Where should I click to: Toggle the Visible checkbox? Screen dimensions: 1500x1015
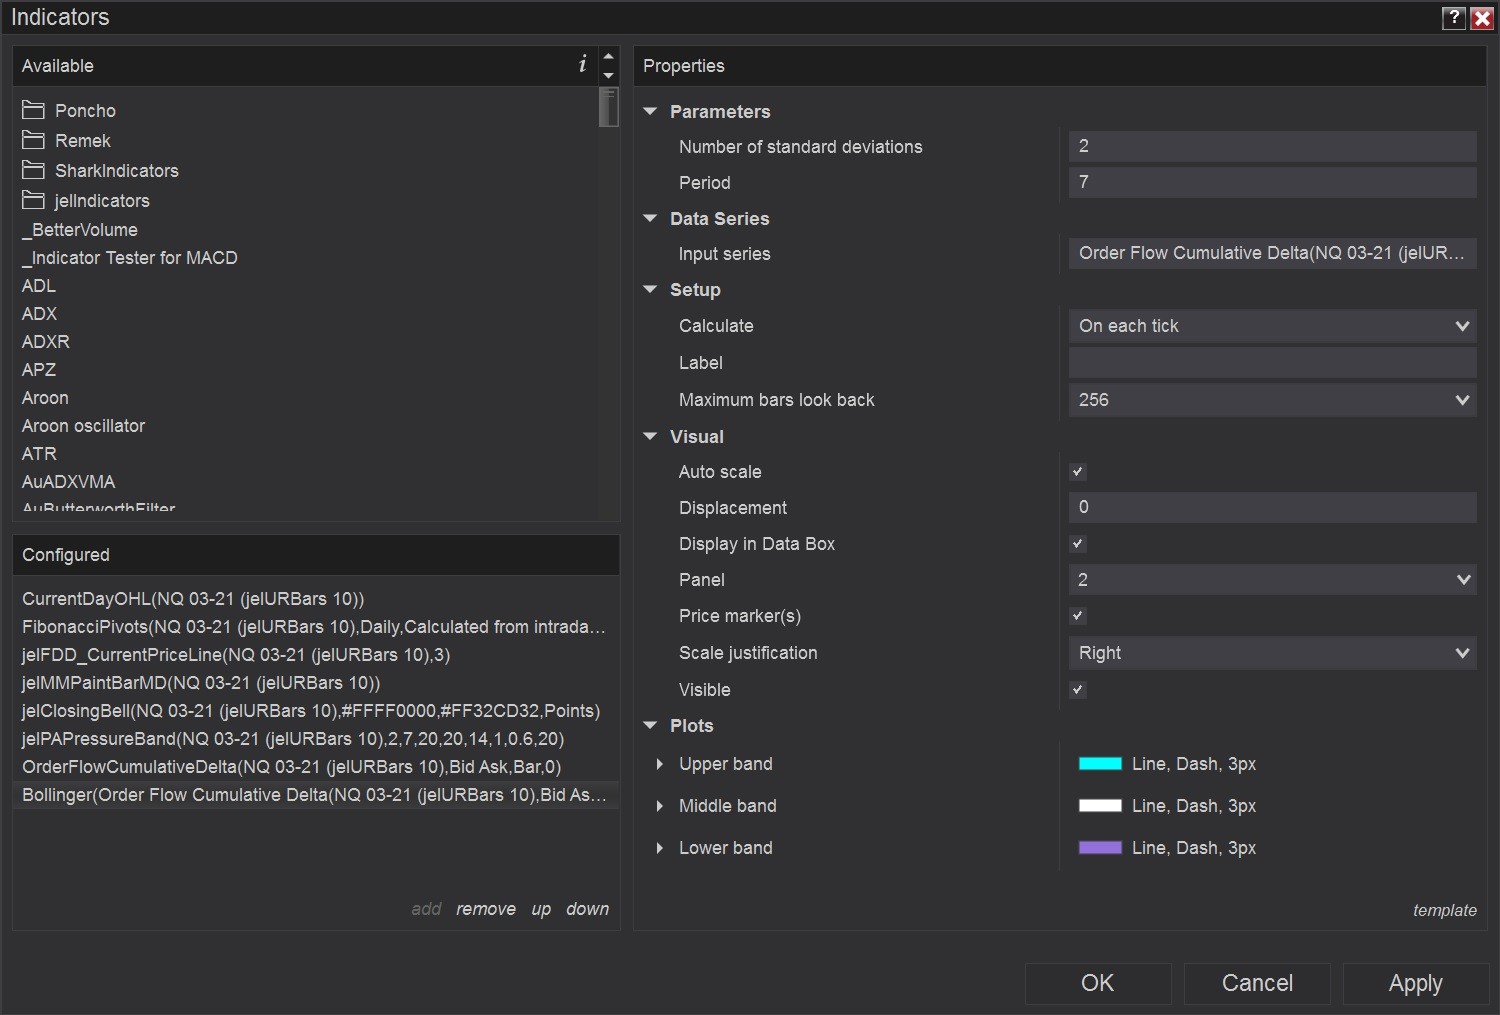(1078, 690)
